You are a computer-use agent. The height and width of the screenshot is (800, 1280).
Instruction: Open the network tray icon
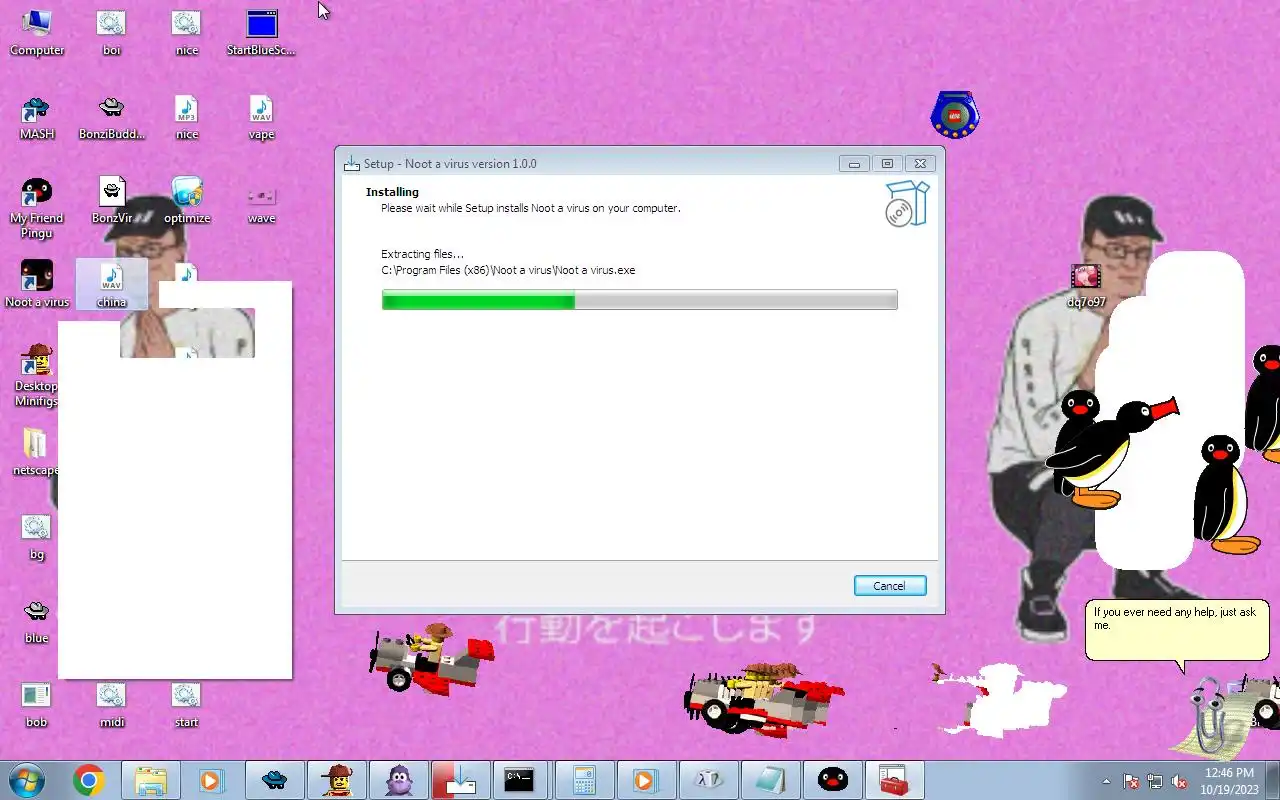pyautogui.click(x=1155, y=781)
